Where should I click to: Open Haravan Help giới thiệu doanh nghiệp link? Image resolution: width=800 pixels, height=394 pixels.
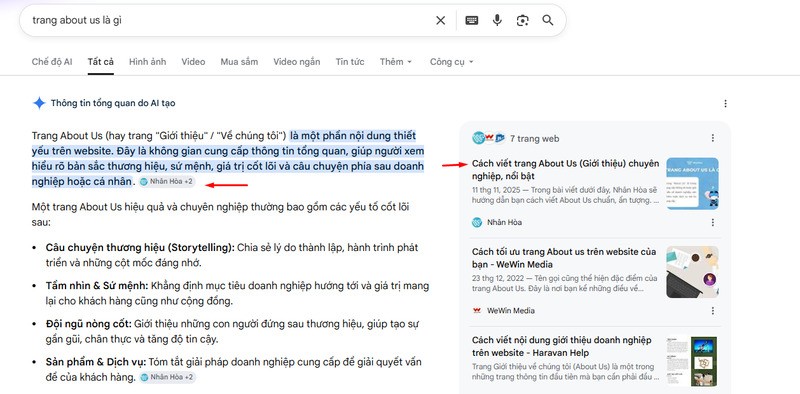tap(561, 347)
